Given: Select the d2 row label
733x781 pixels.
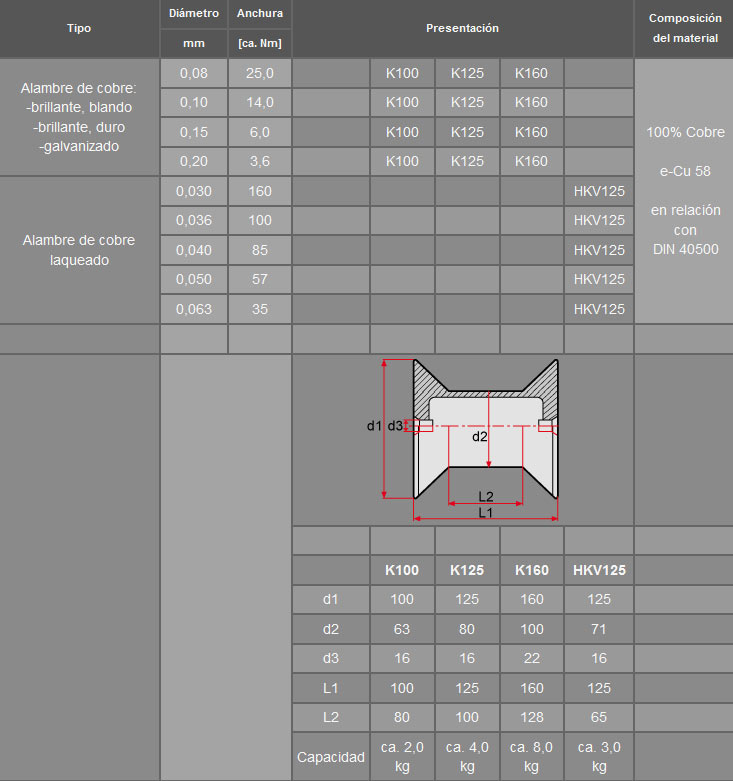Looking at the screenshot, I should pyautogui.click(x=331, y=629).
